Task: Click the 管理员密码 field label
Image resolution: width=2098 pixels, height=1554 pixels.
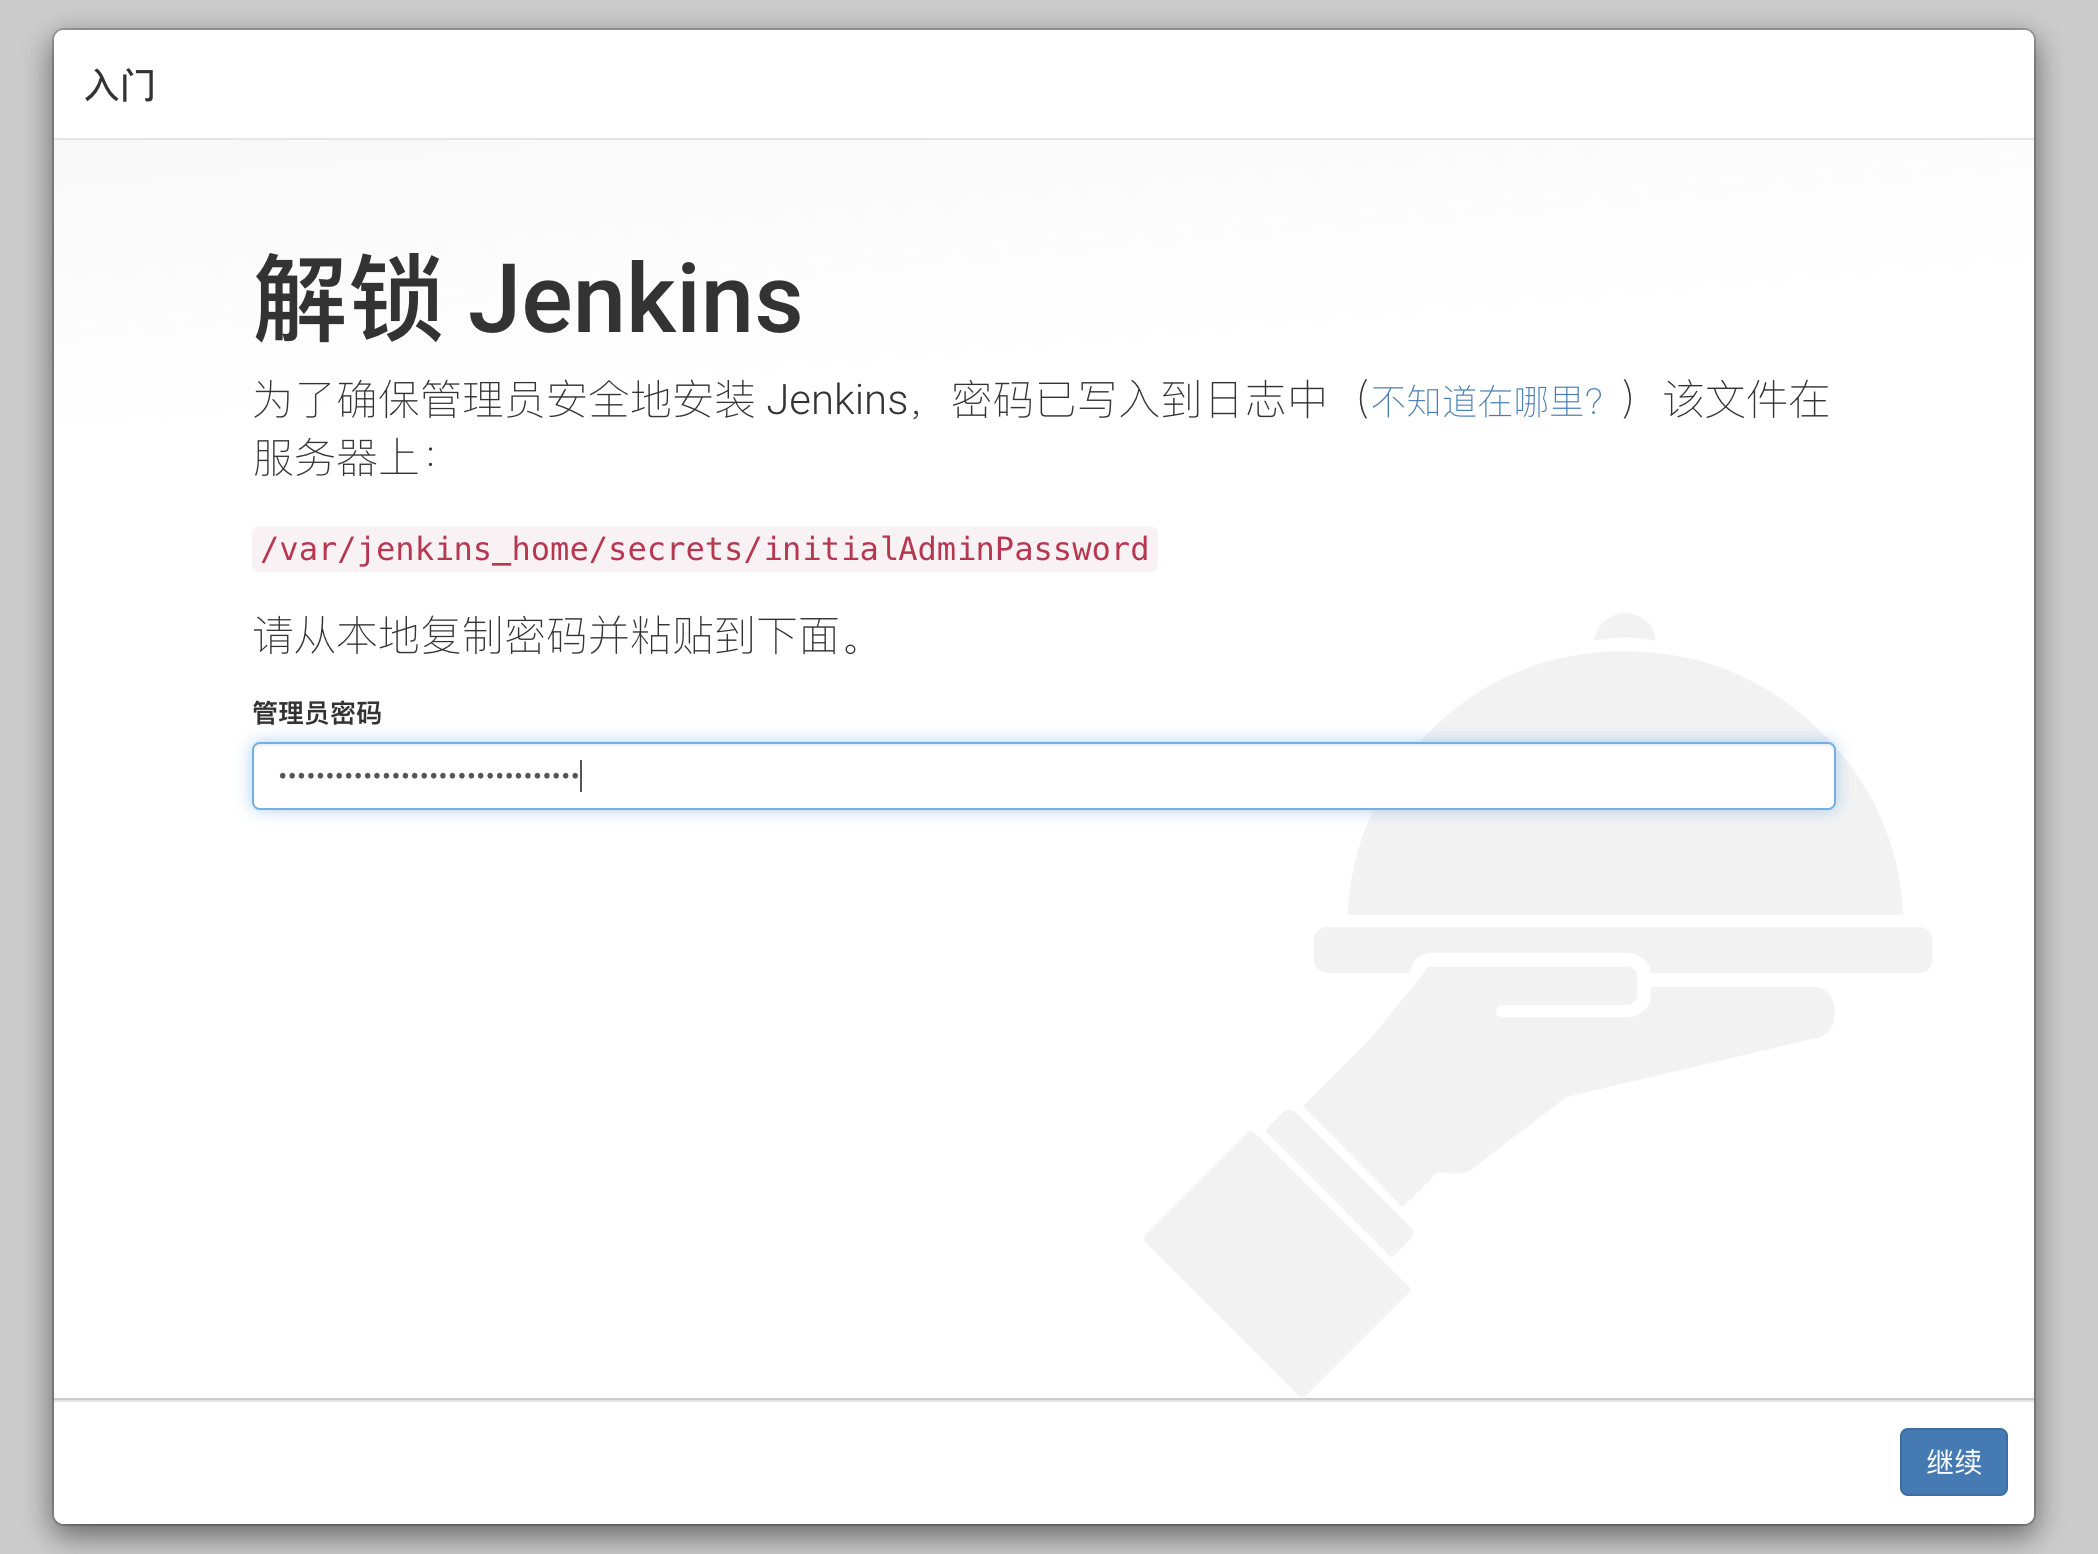Action: pos(316,713)
